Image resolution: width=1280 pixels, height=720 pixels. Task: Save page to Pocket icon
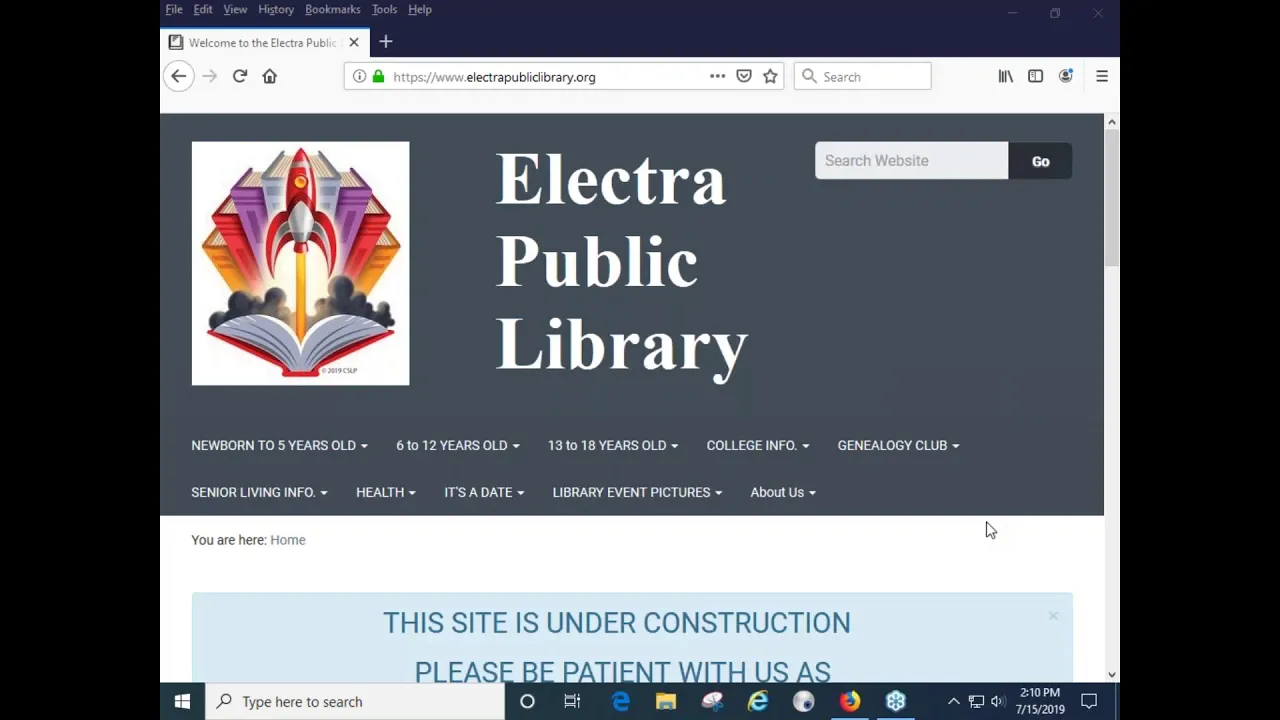(744, 76)
